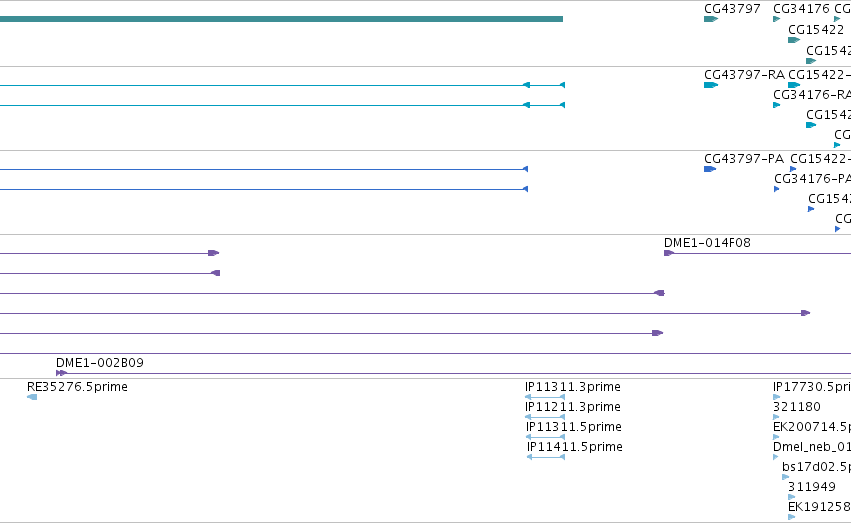Select the IP11211.3prime EST

coord(573,407)
